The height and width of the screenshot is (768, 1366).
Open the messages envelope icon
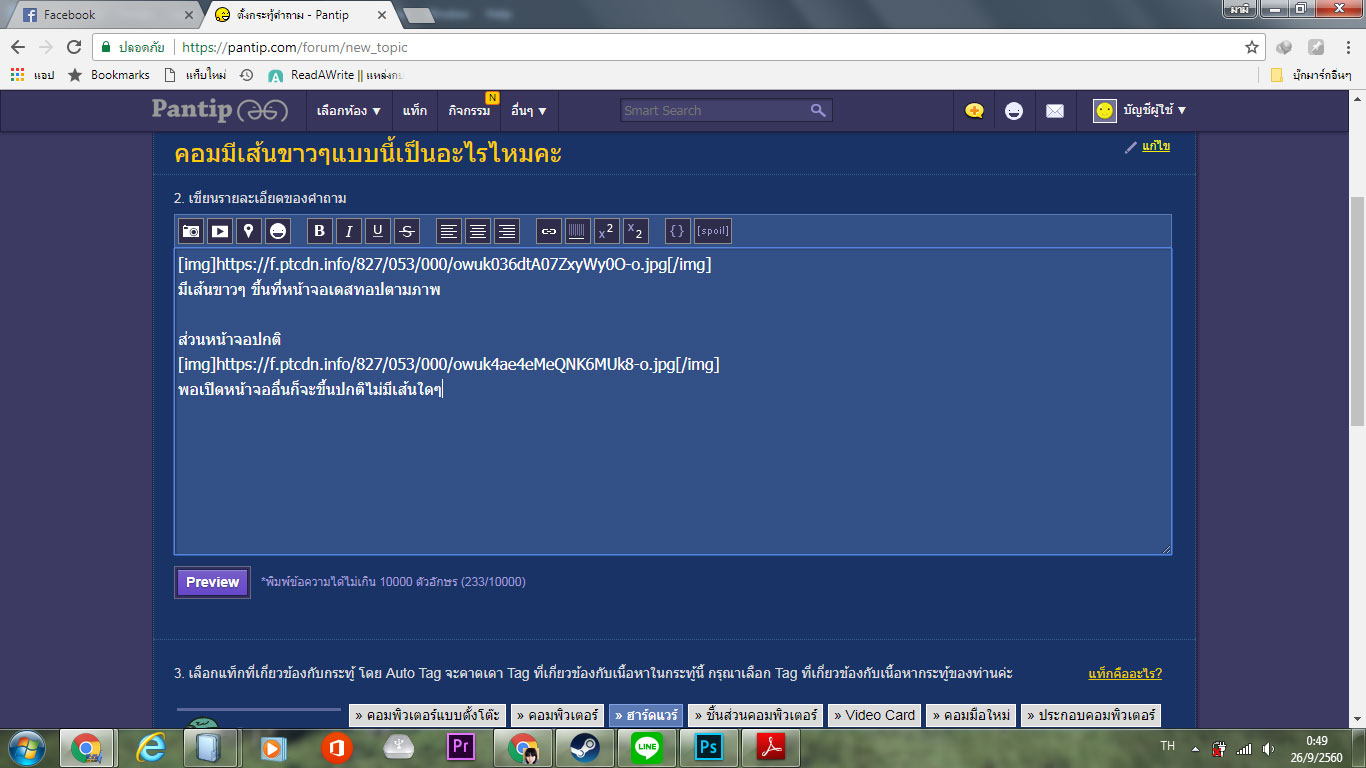tap(1055, 111)
